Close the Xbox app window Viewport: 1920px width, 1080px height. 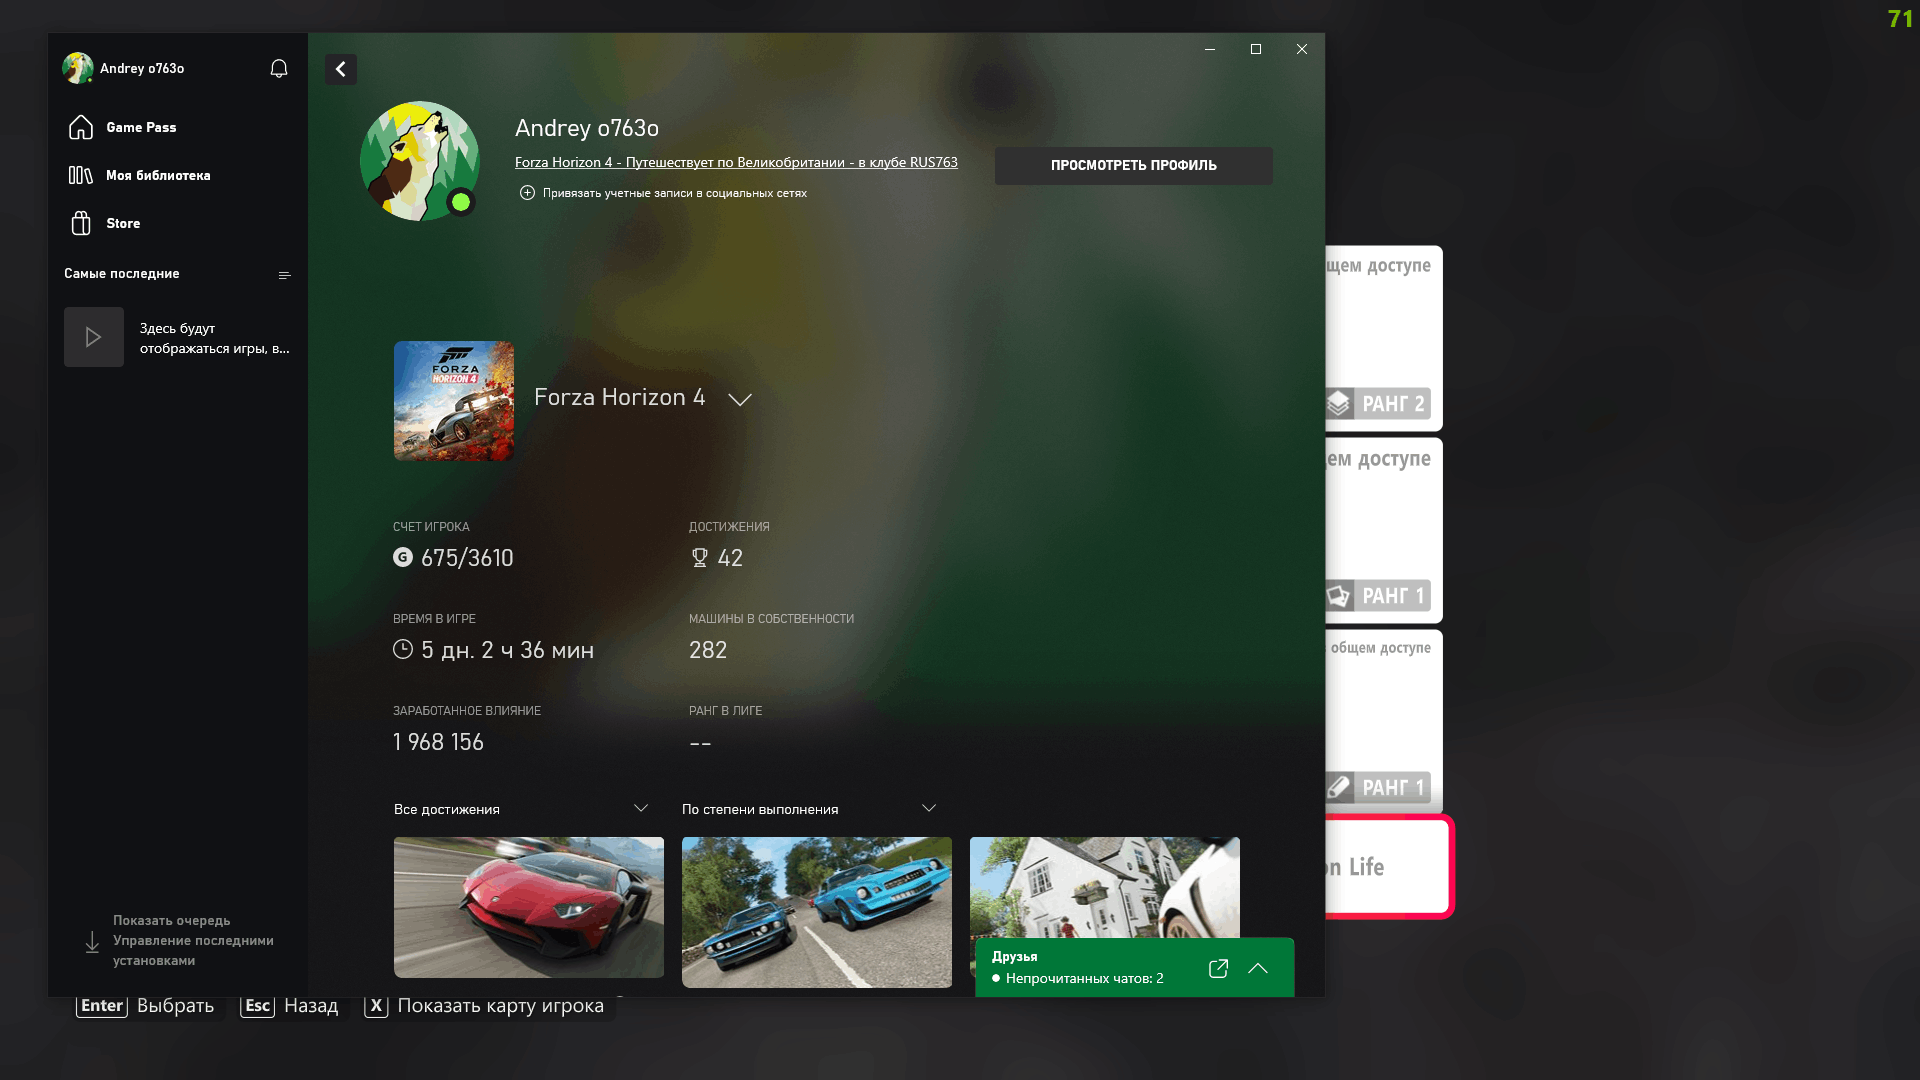click(1302, 49)
